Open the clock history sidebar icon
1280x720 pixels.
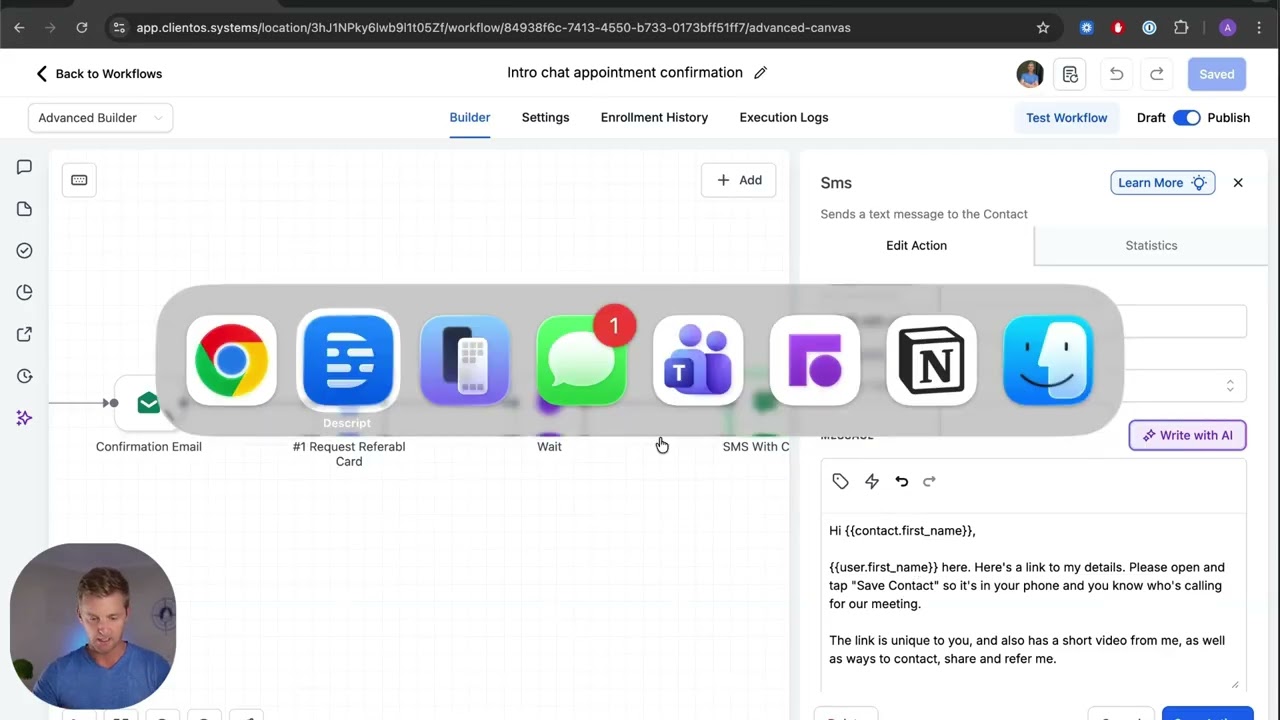[x=24, y=376]
